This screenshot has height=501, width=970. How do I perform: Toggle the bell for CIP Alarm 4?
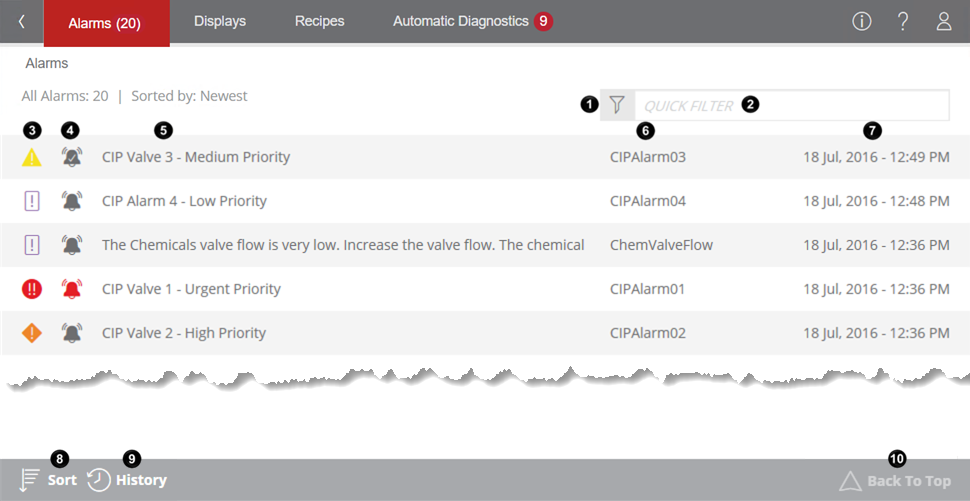pyautogui.click(x=72, y=201)
